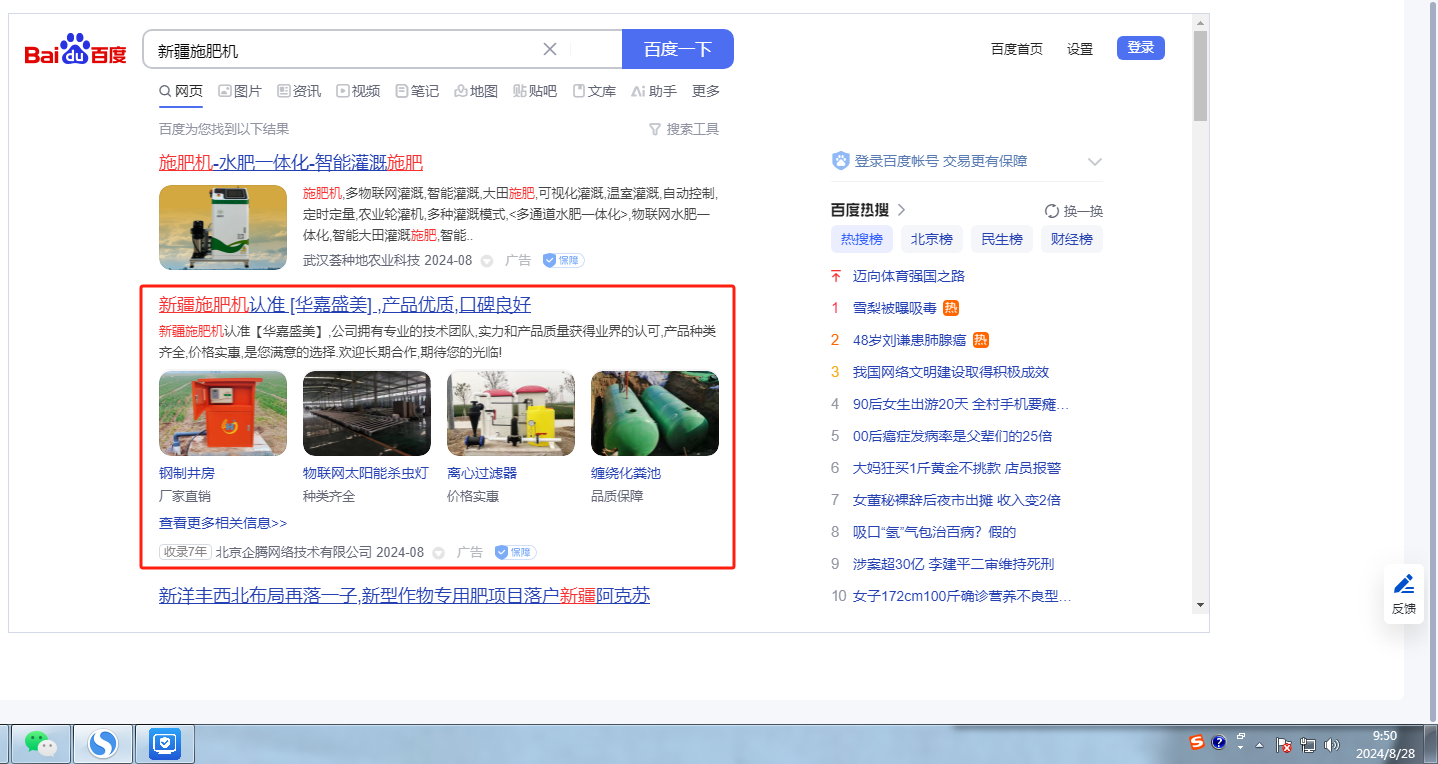This screenshot has height=764, width=1438.
Task: Select the 北京榜 hot list tab
Action: [x=931, y=239]
